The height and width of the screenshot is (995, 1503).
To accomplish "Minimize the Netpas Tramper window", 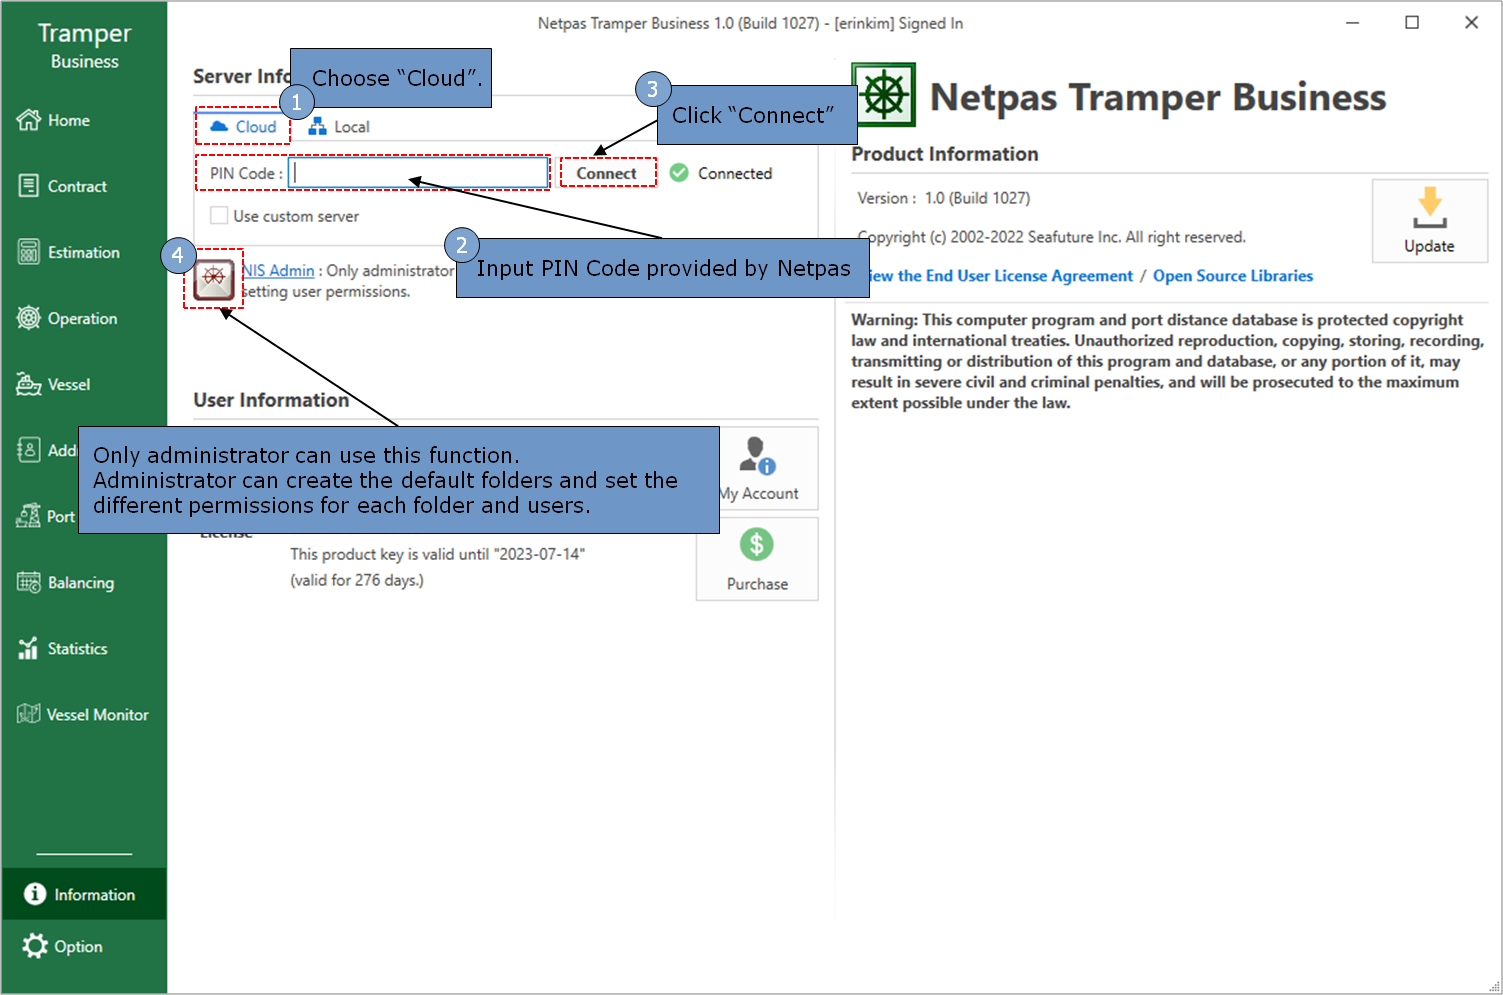I will point(1352,22).
